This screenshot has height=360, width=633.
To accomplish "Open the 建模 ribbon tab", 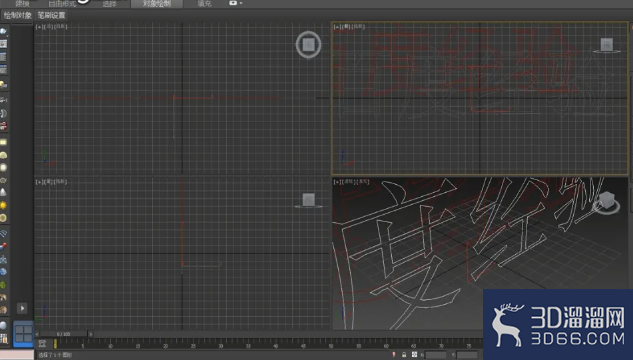I will 22,4.
